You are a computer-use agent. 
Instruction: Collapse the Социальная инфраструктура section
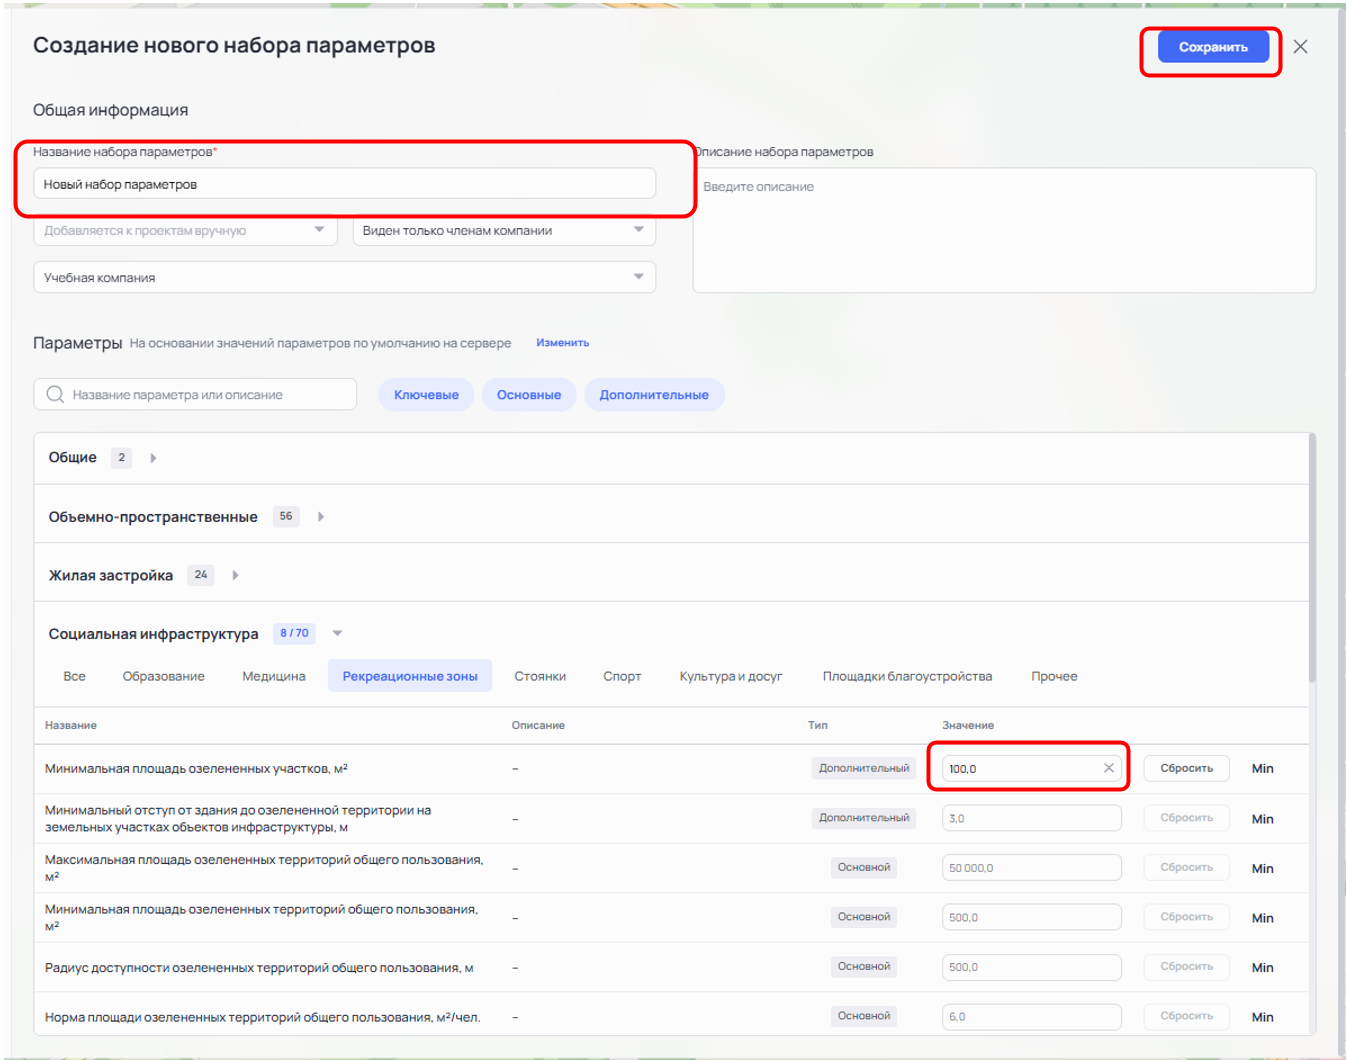coord(337,633)
